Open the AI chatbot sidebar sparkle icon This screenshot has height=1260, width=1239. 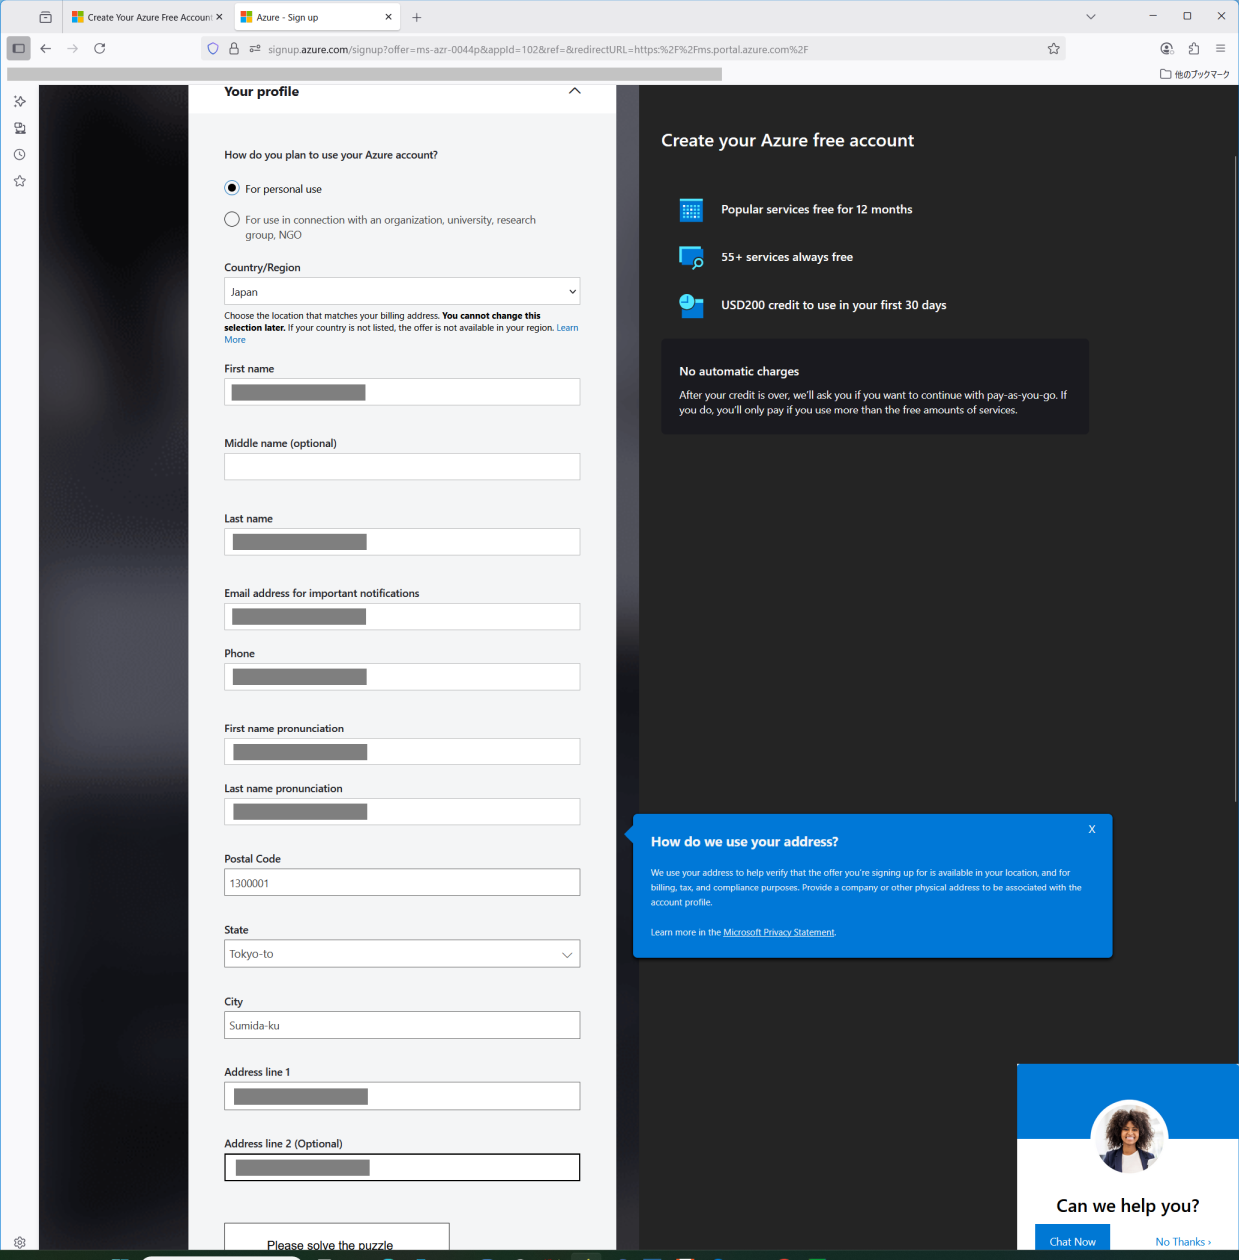[19, 101]
